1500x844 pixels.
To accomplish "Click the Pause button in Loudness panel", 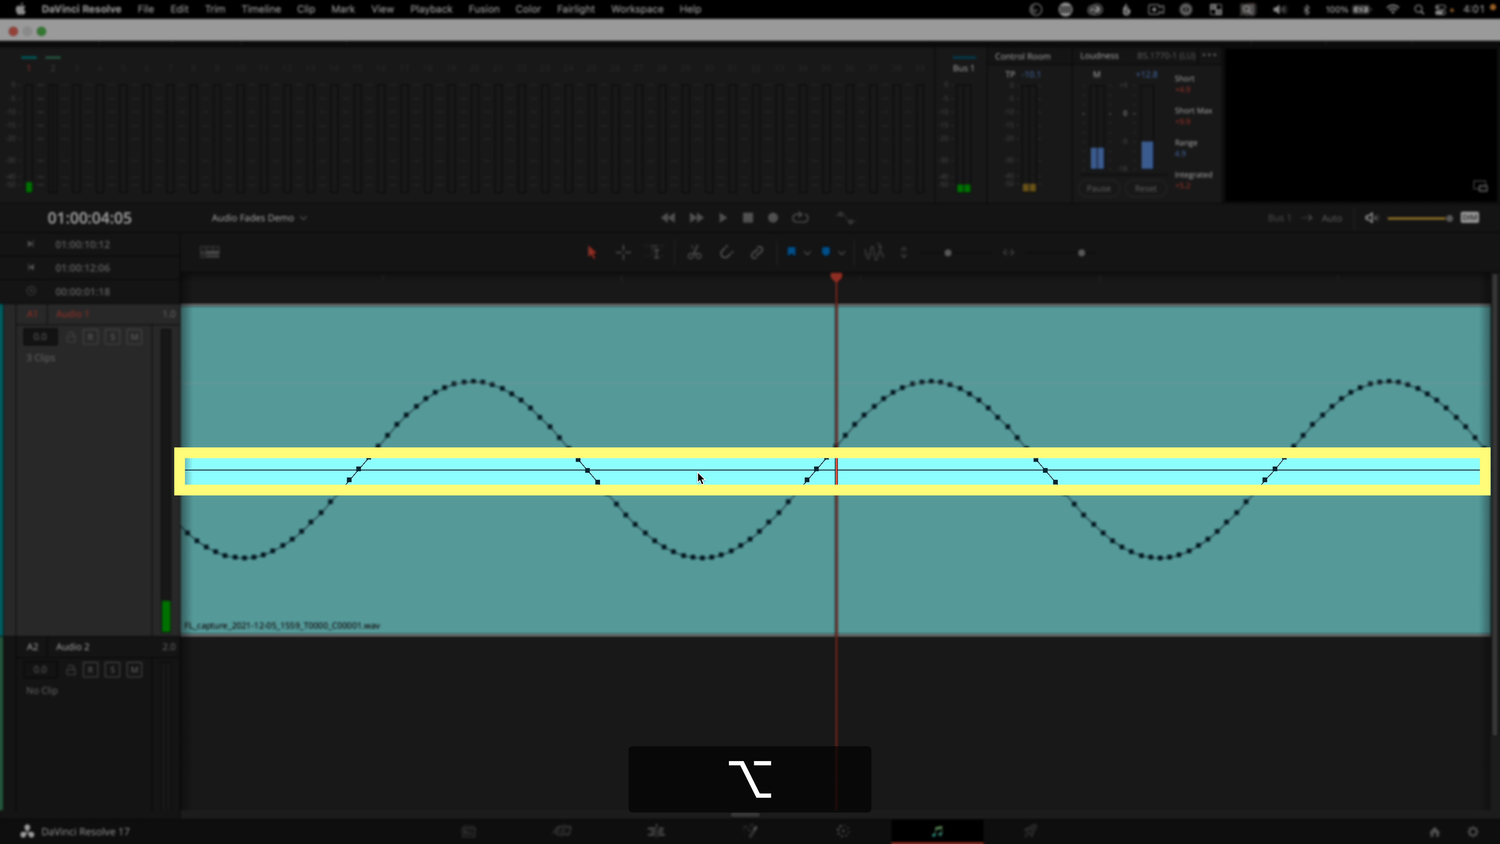I will [1098, 188].
